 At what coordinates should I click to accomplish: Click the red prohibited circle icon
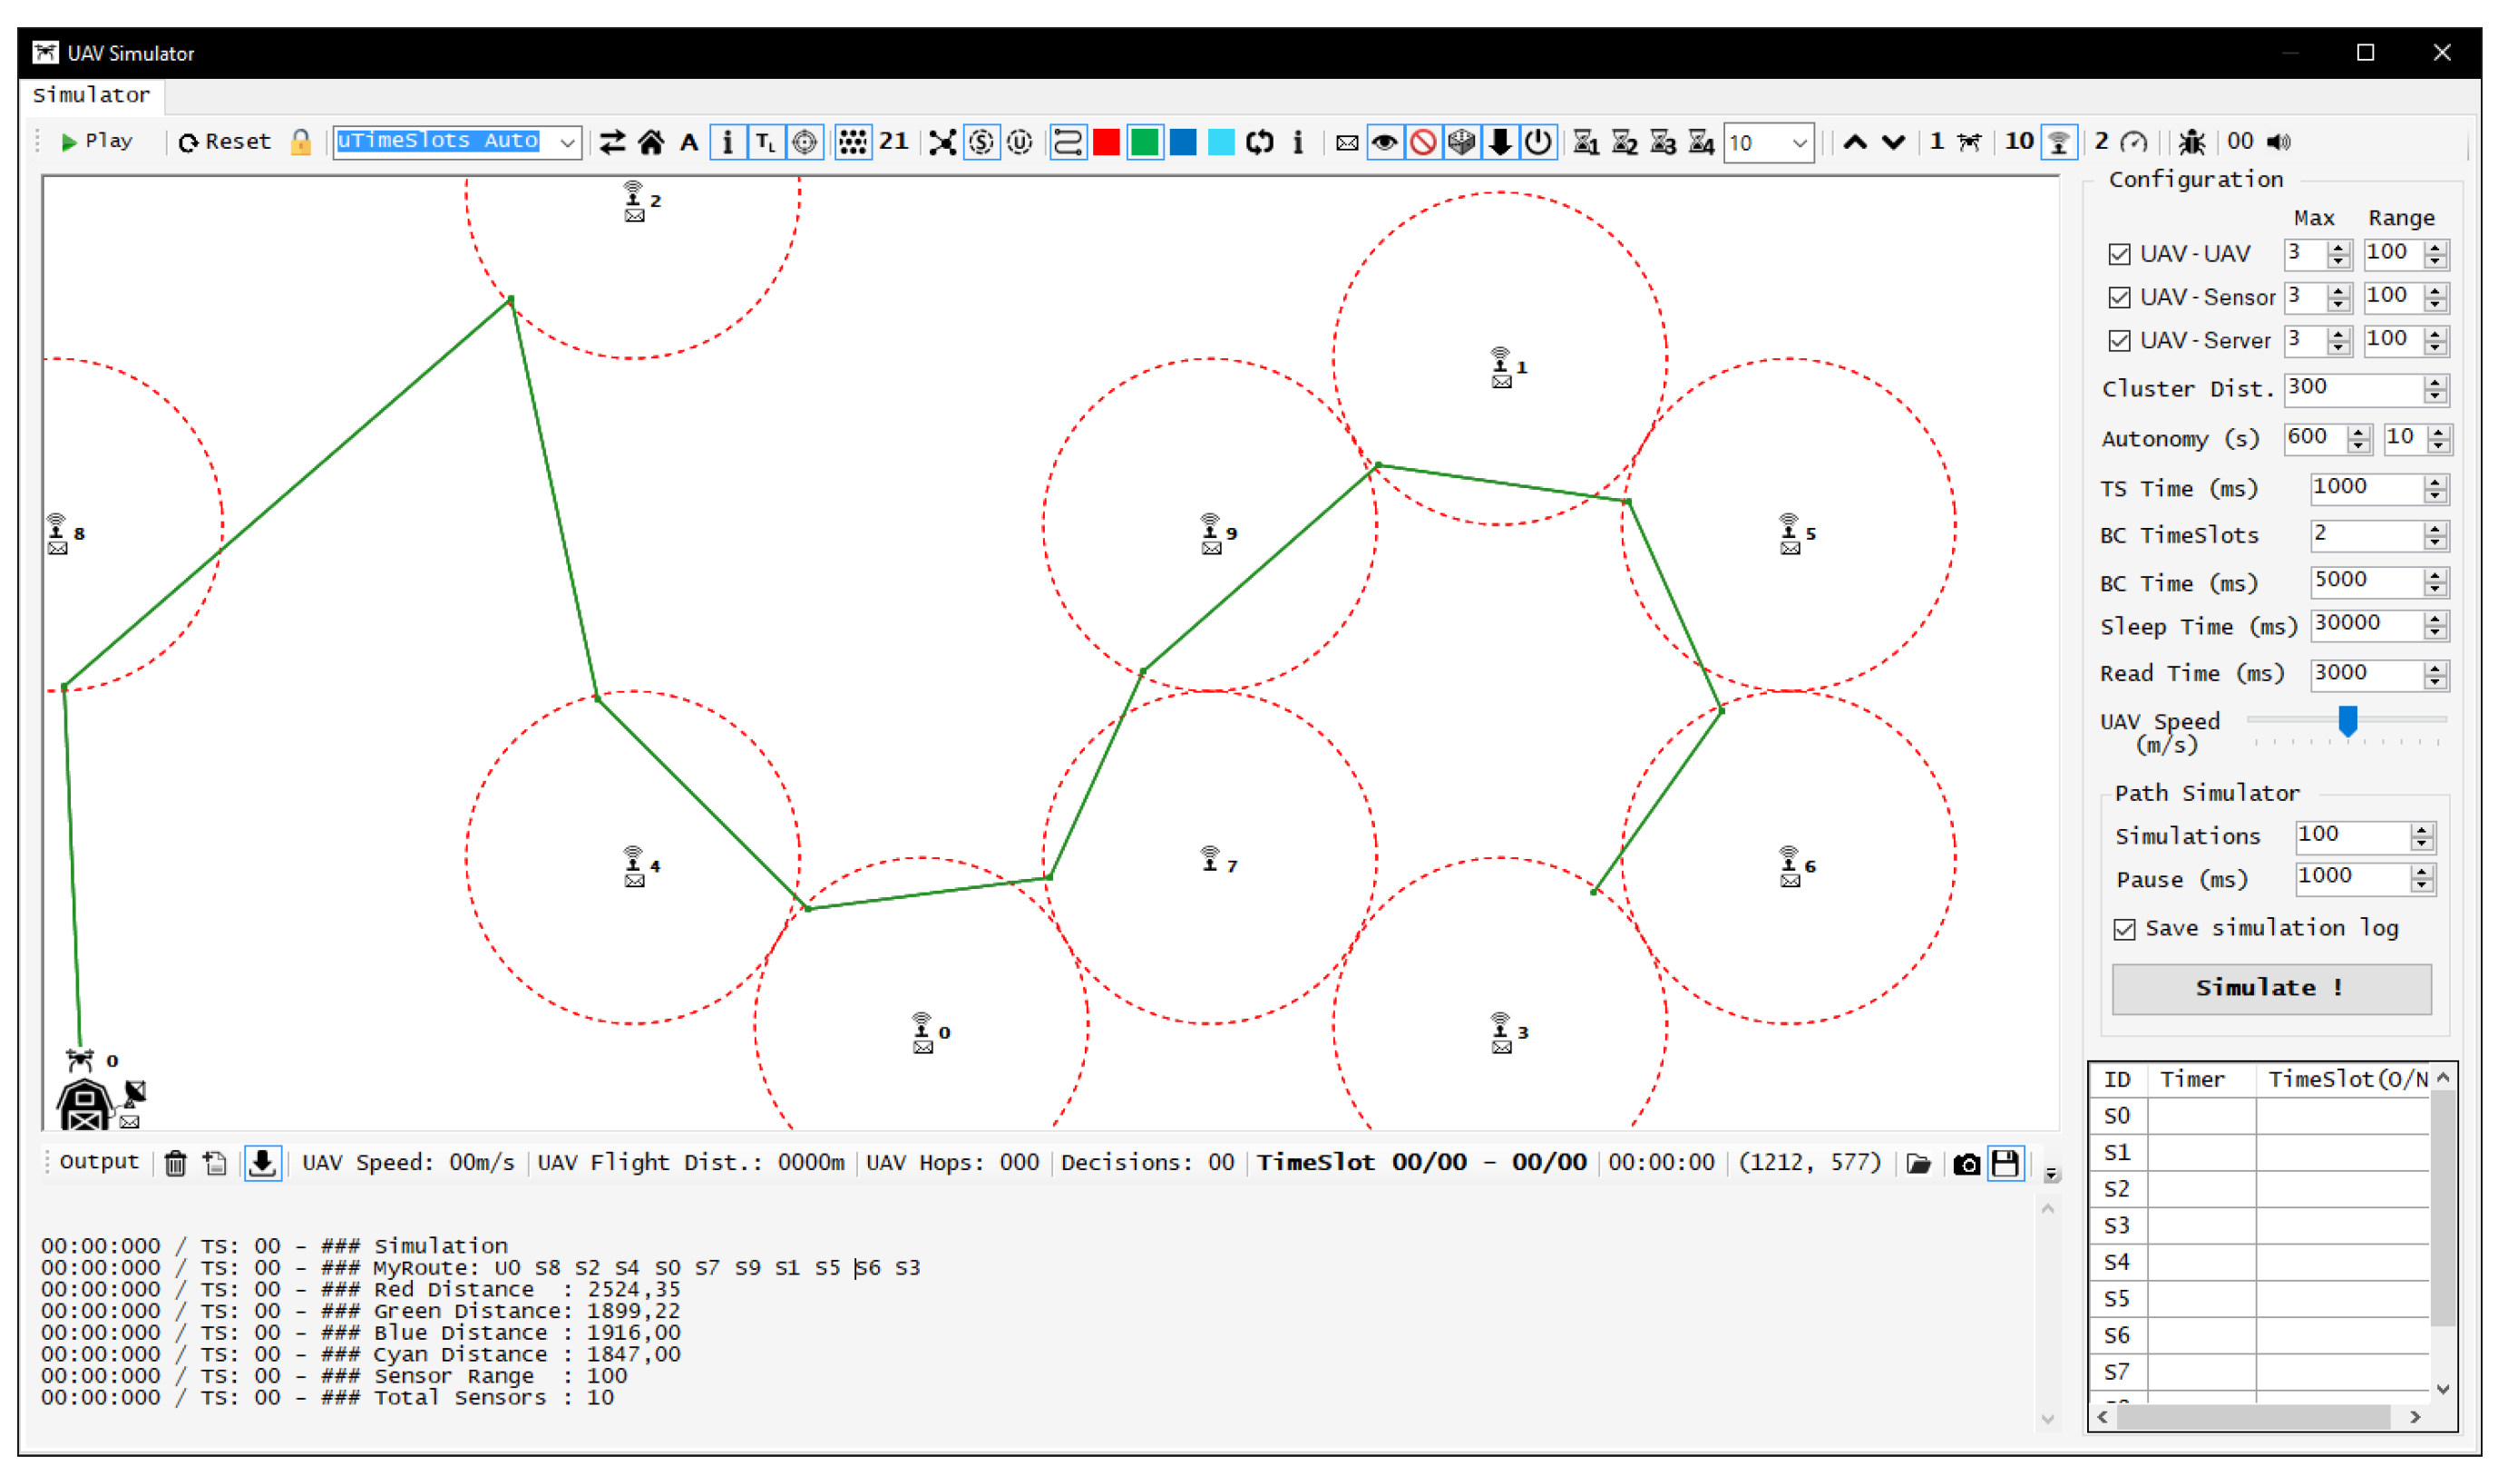pyautogui.click(x=1423, y=142)
